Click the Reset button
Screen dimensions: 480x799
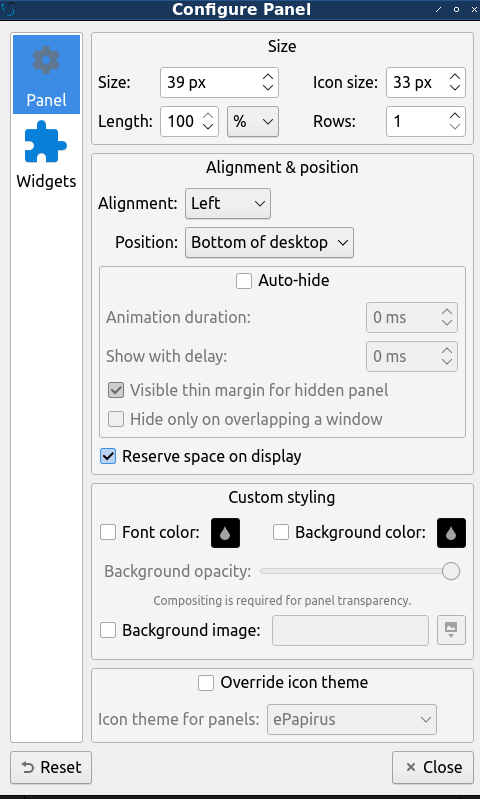click(x=51, y=767)
